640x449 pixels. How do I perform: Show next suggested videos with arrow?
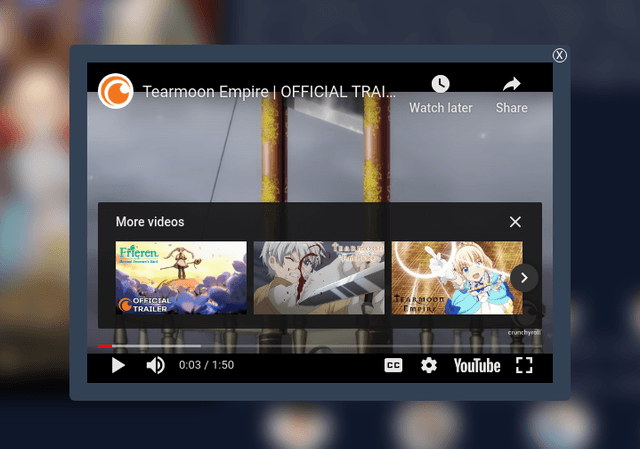tap(524, 278)
